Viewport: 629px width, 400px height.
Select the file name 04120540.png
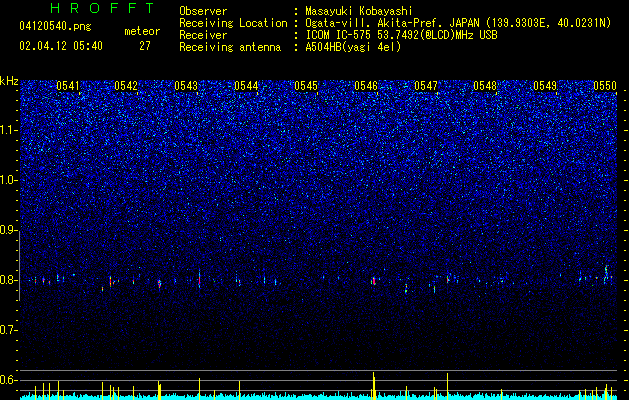tap(55, 27)
